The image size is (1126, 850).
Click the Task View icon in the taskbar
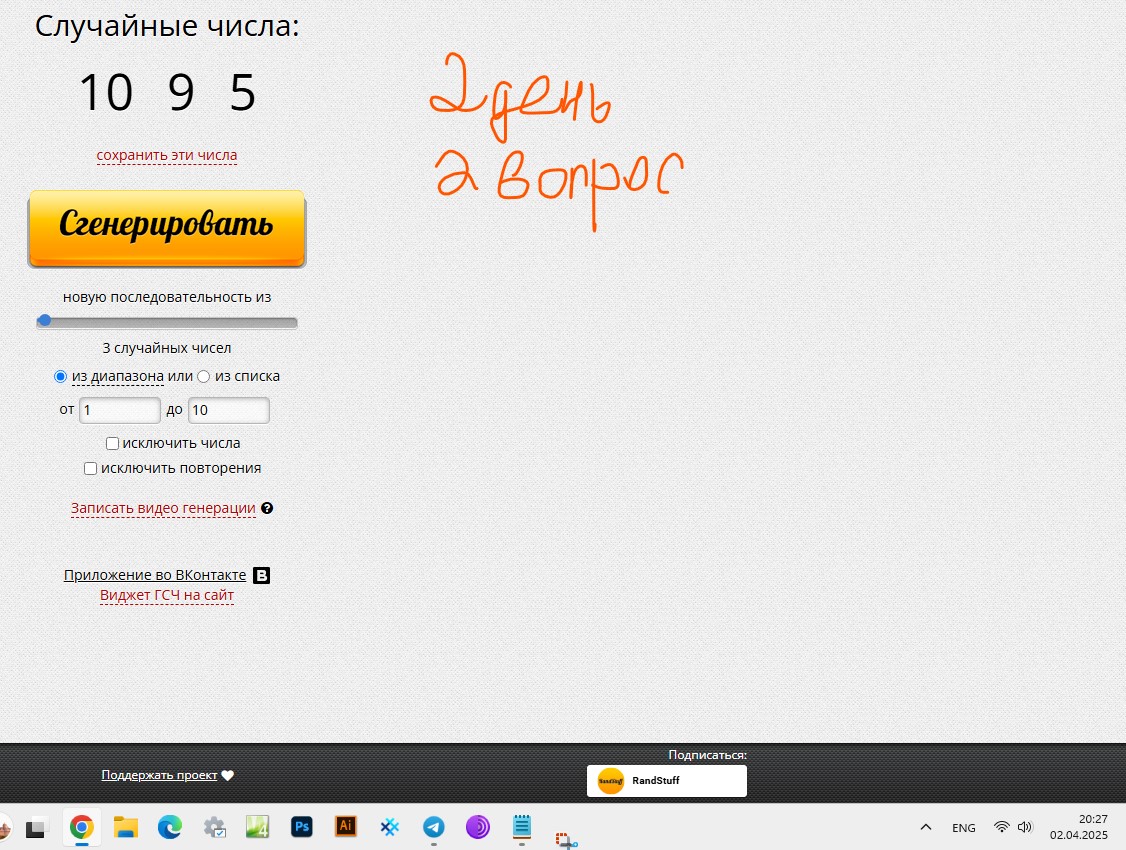(x=36, y=828)
